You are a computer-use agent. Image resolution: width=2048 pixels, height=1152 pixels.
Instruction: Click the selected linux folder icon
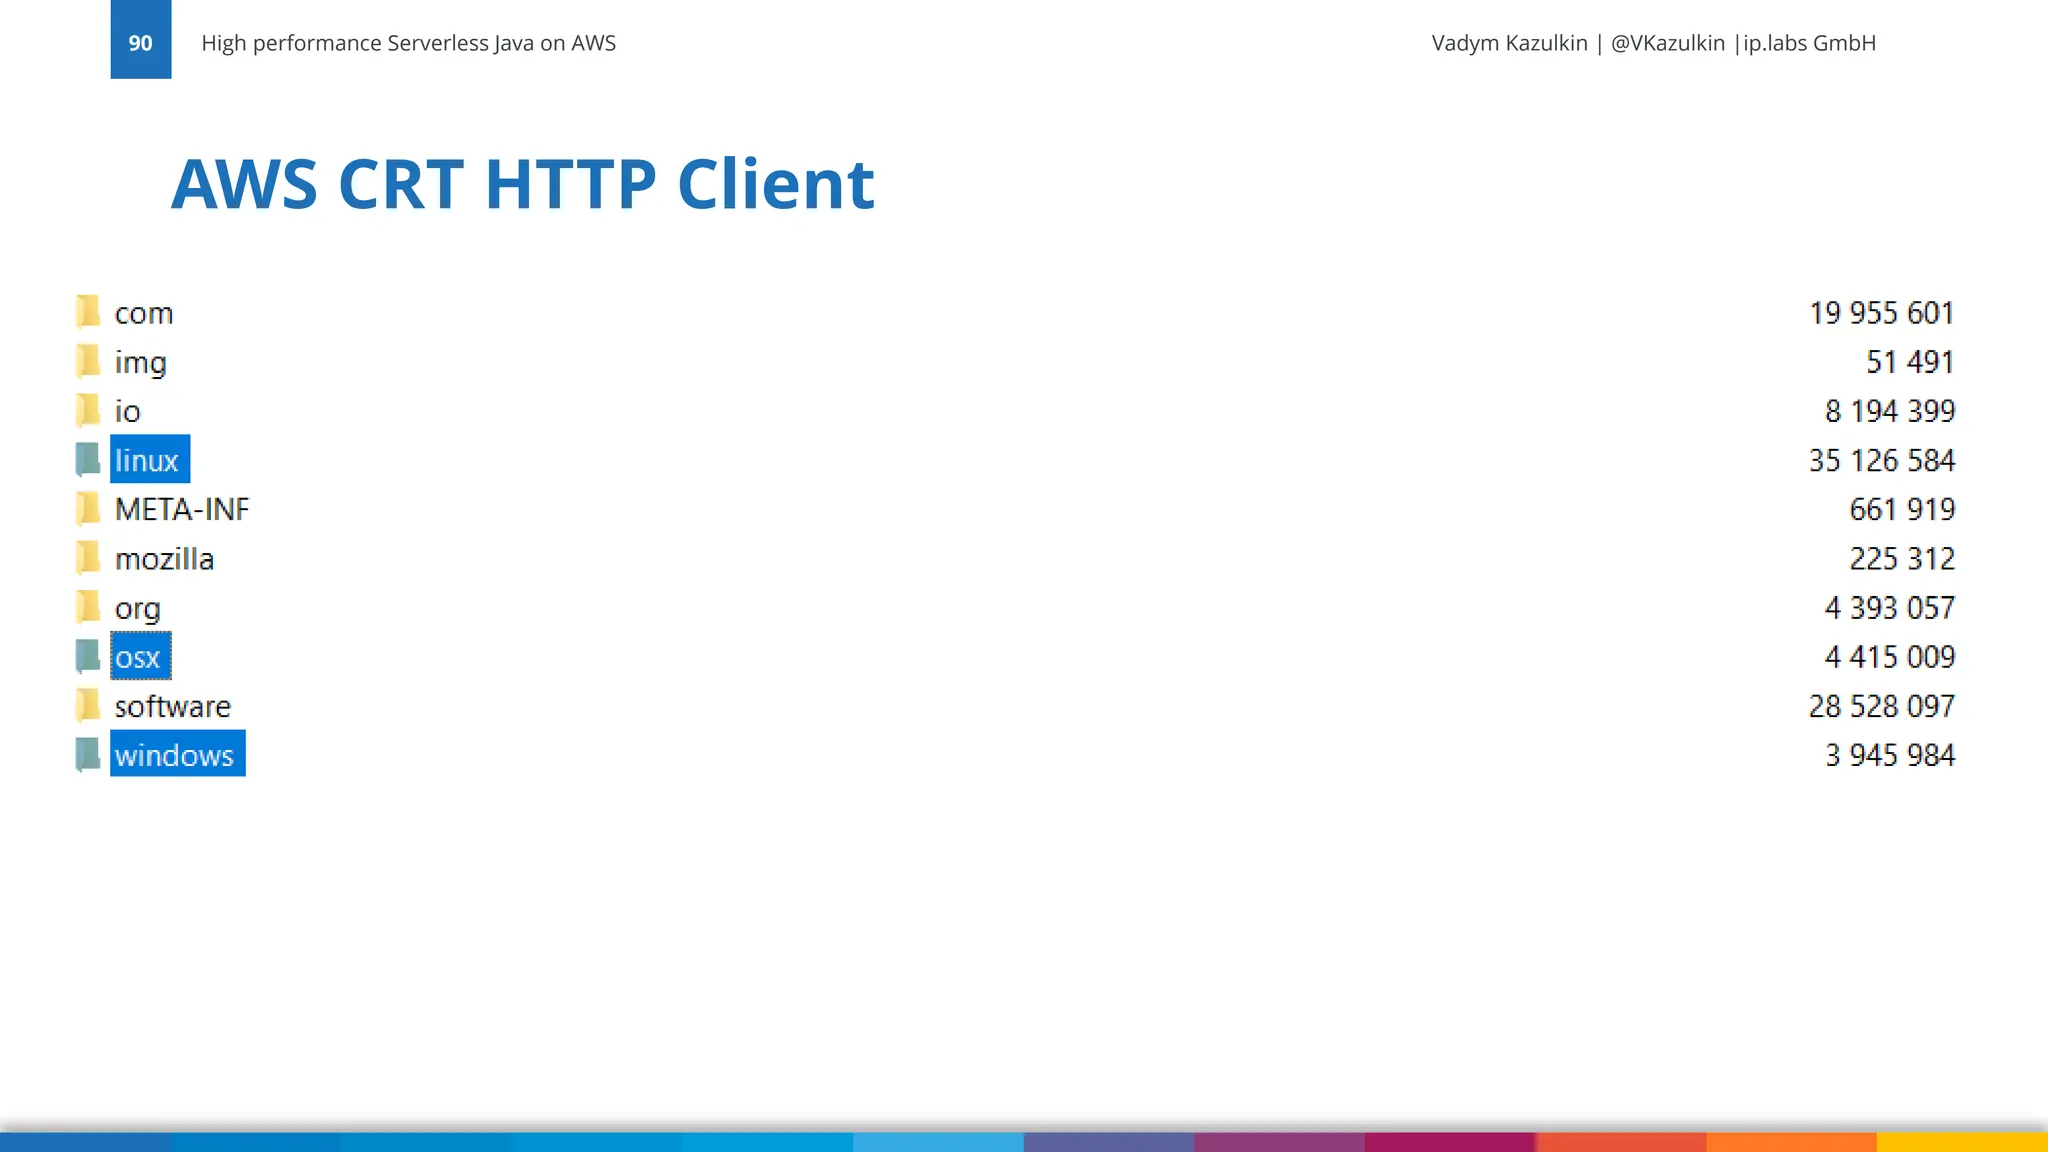click(x=88, y=459)
